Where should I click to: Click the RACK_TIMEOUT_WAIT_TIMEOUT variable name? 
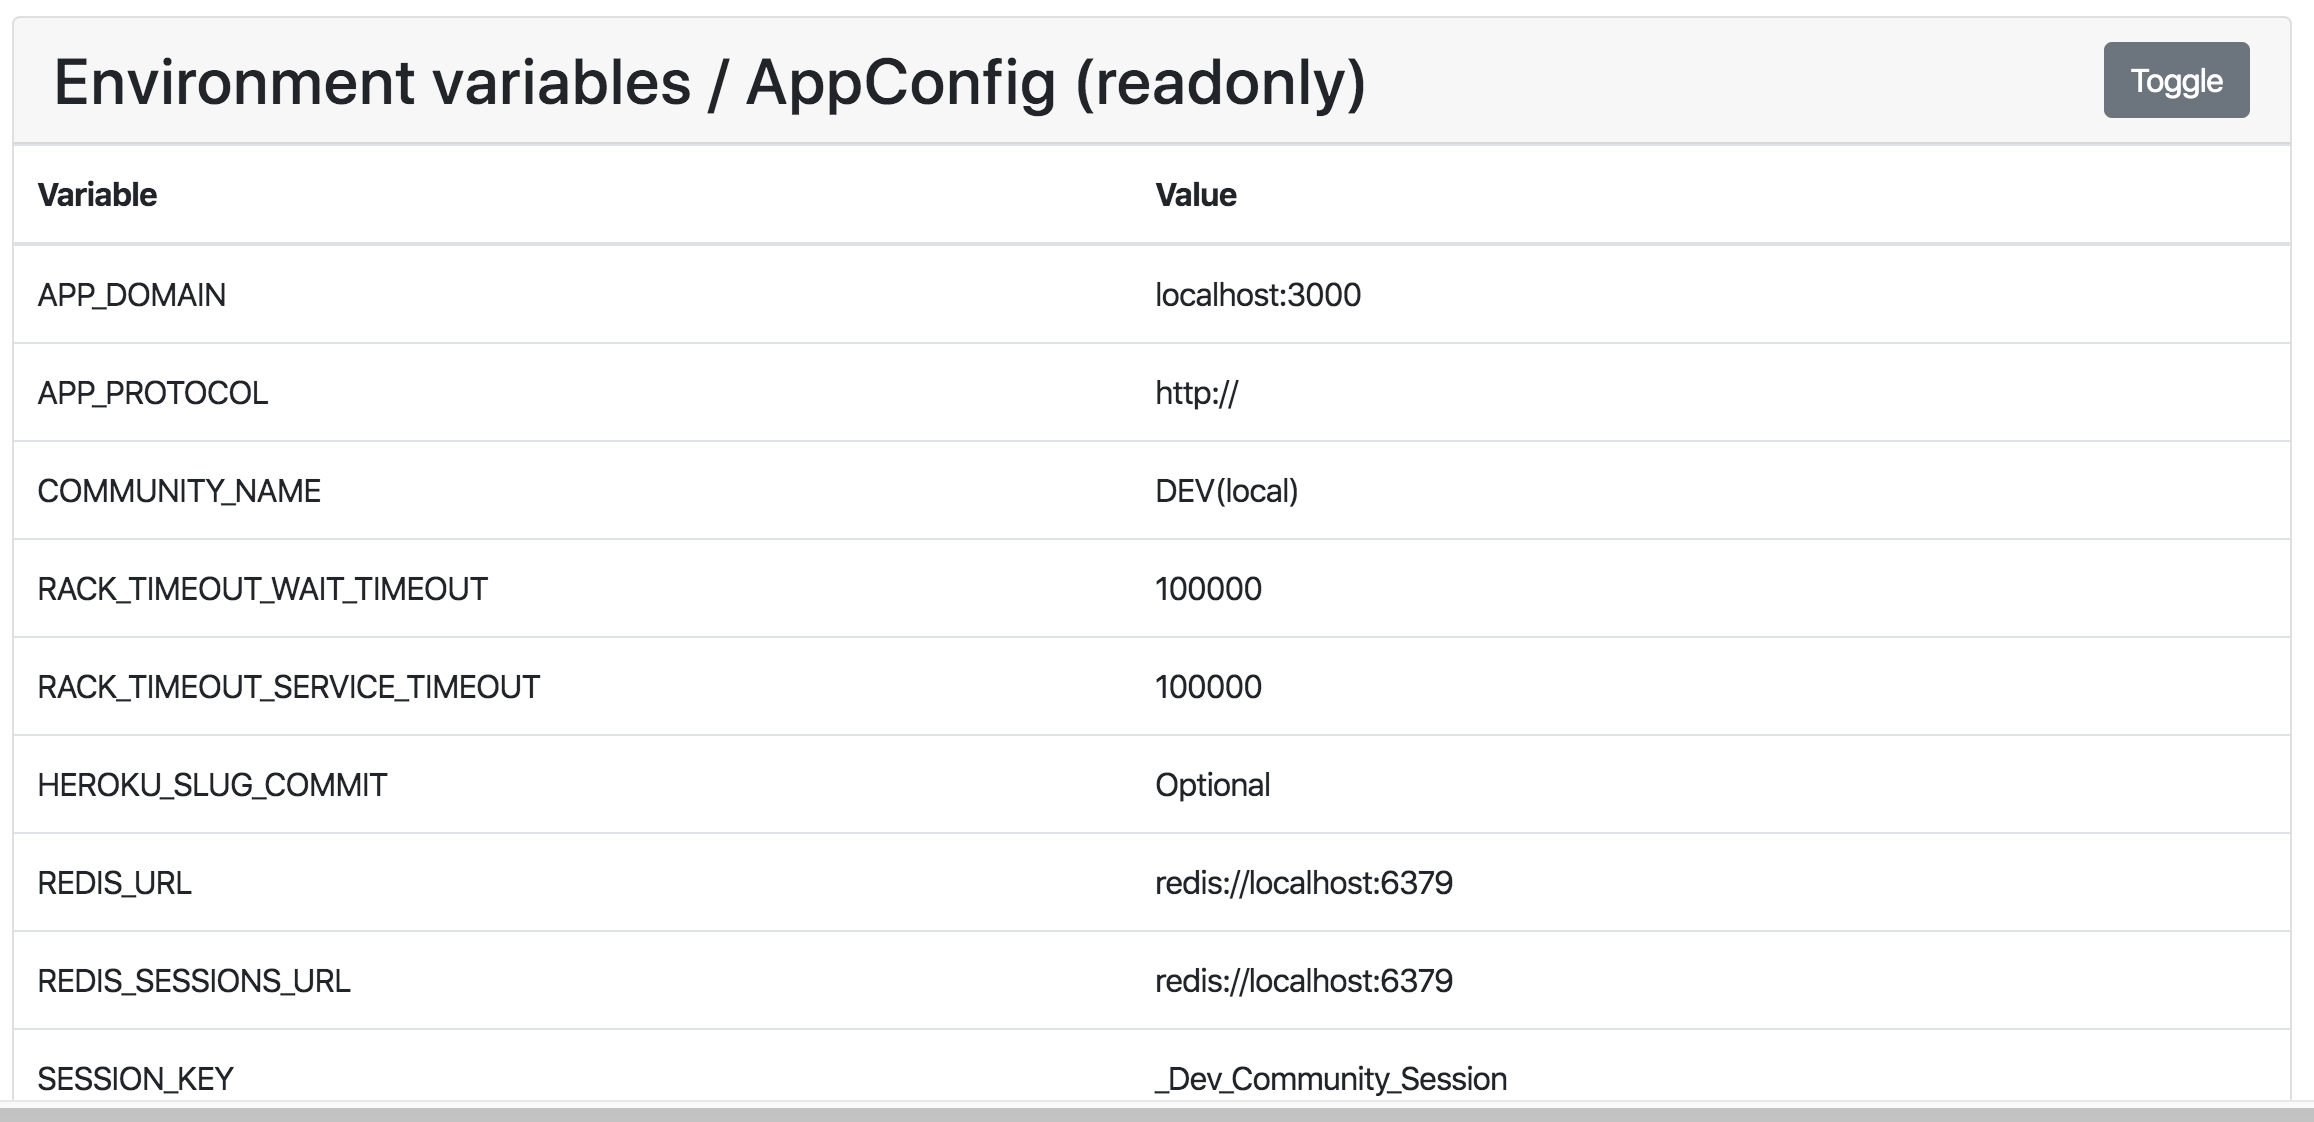(x=263, y=589)
